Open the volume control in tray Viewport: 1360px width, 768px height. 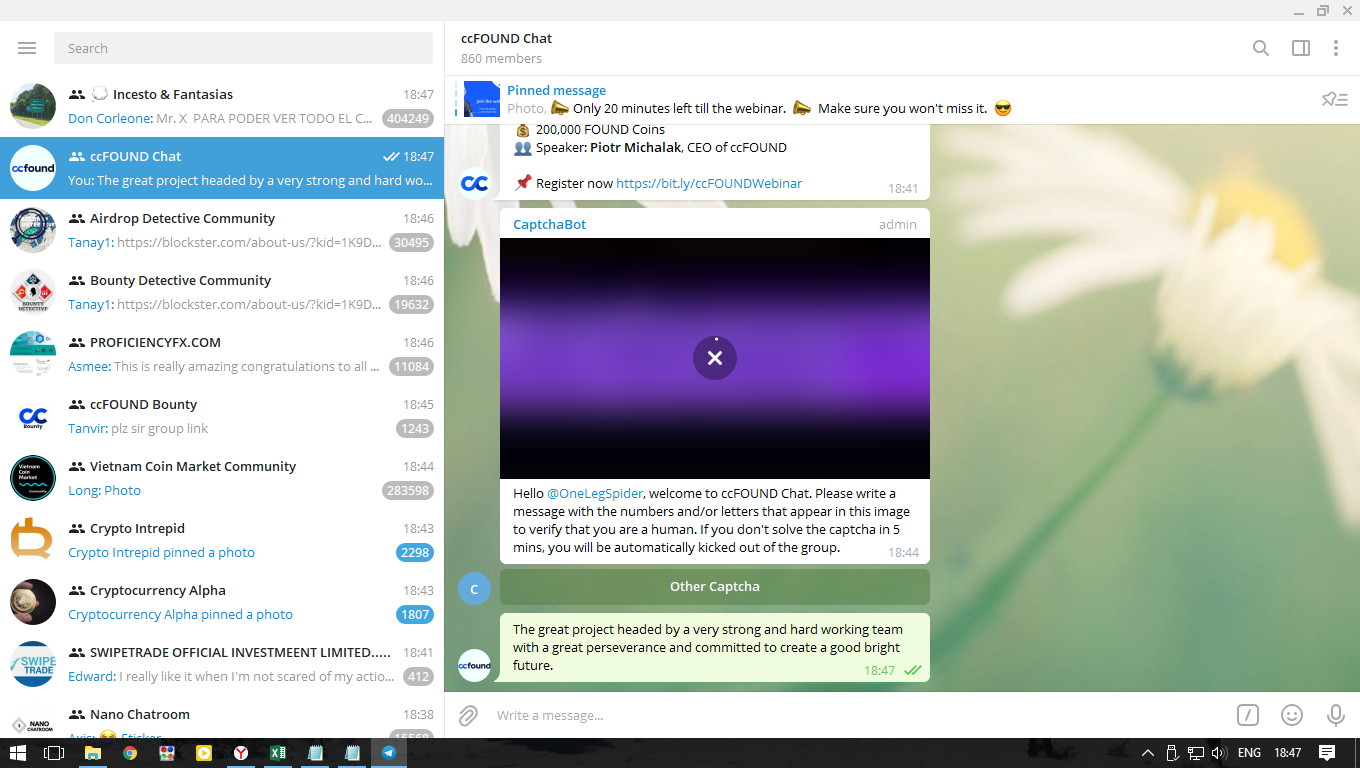click(x=1219, y=753)
